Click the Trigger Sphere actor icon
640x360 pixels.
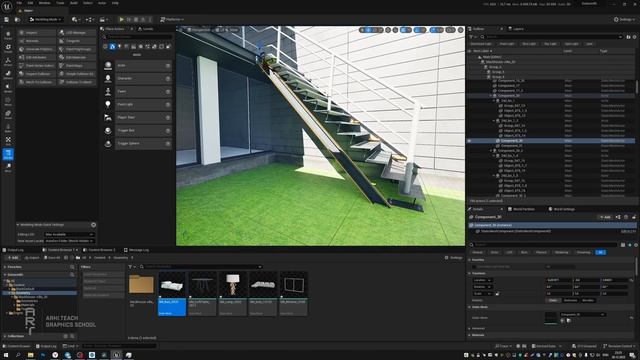pos(108,144)
